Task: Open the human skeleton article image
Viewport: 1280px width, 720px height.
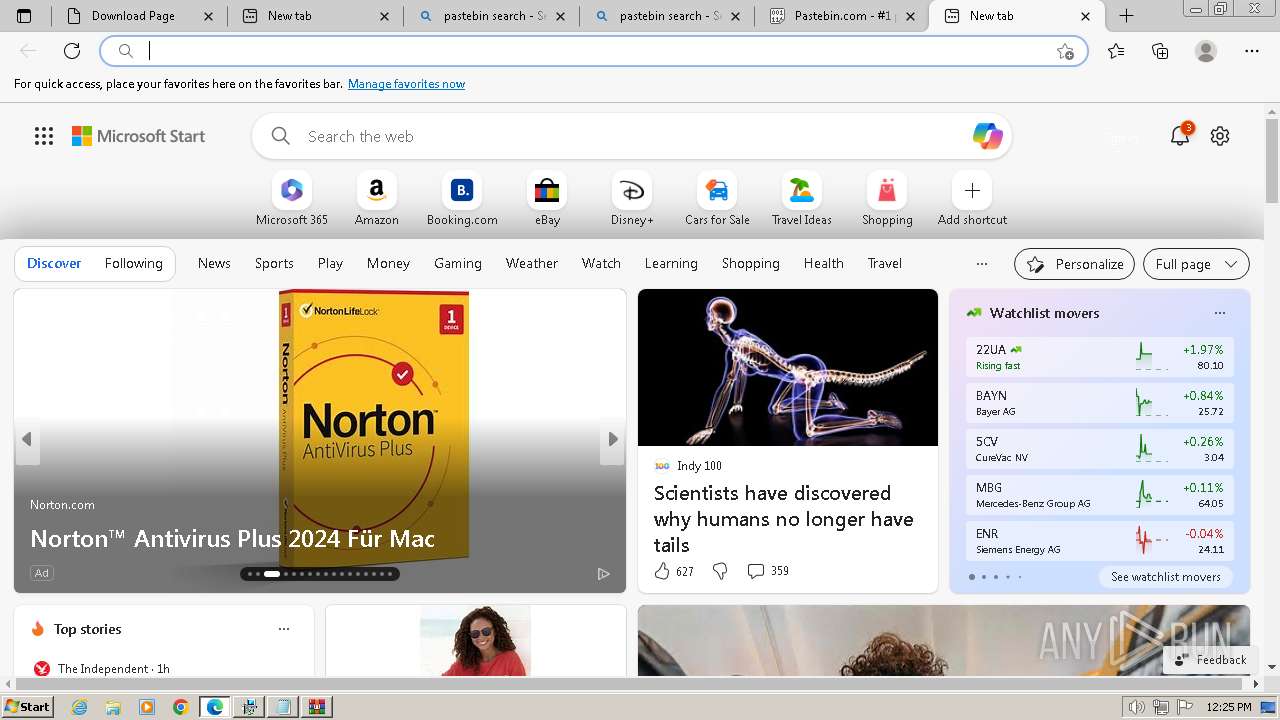Action: [788, 368]
